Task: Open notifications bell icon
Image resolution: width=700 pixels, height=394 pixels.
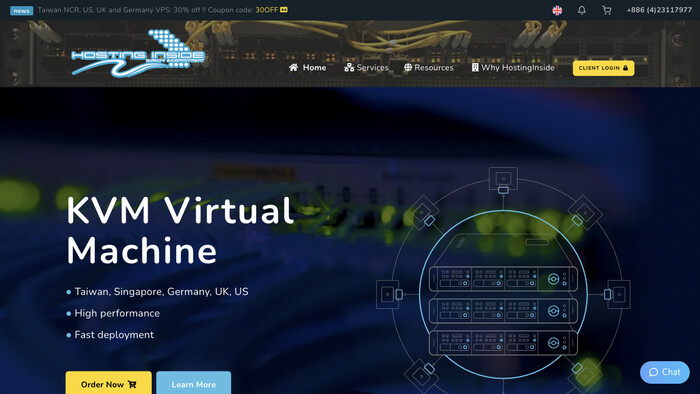Action: [581, 10]
